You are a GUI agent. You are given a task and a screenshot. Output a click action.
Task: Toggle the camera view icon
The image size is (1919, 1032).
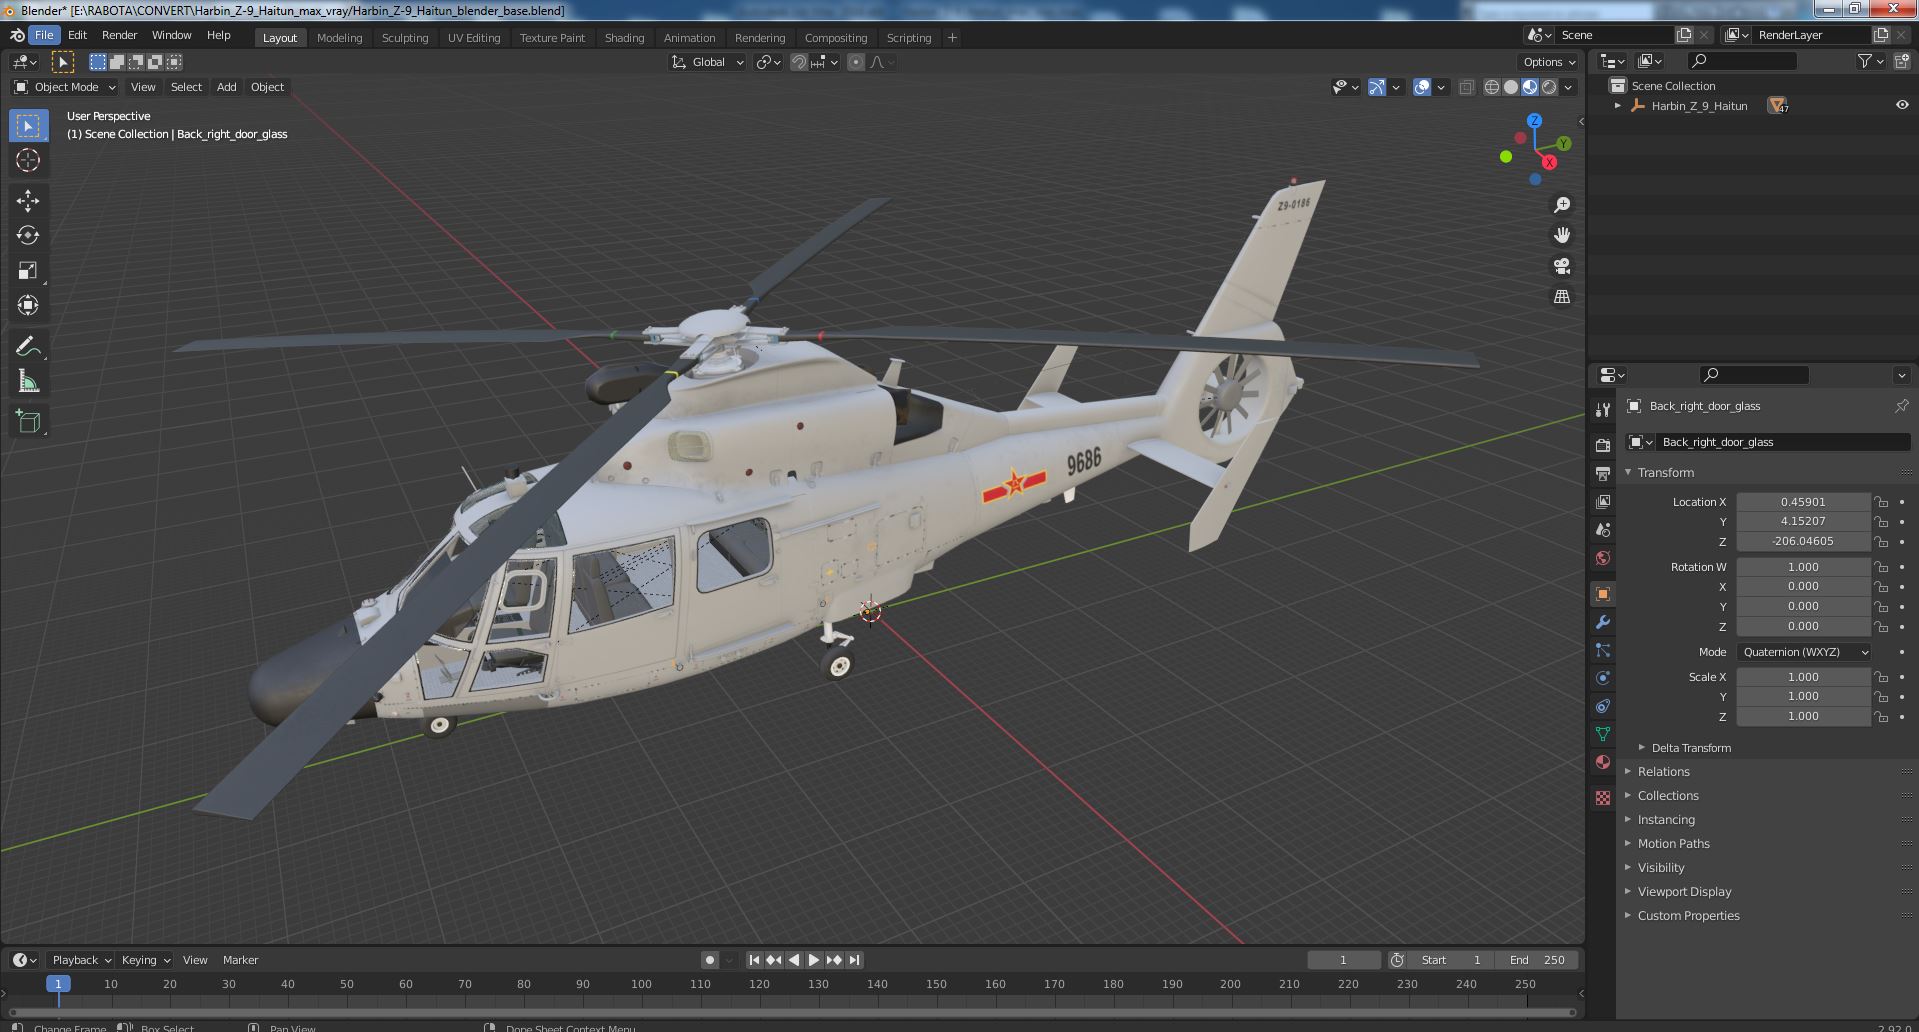coord(1561,267)
